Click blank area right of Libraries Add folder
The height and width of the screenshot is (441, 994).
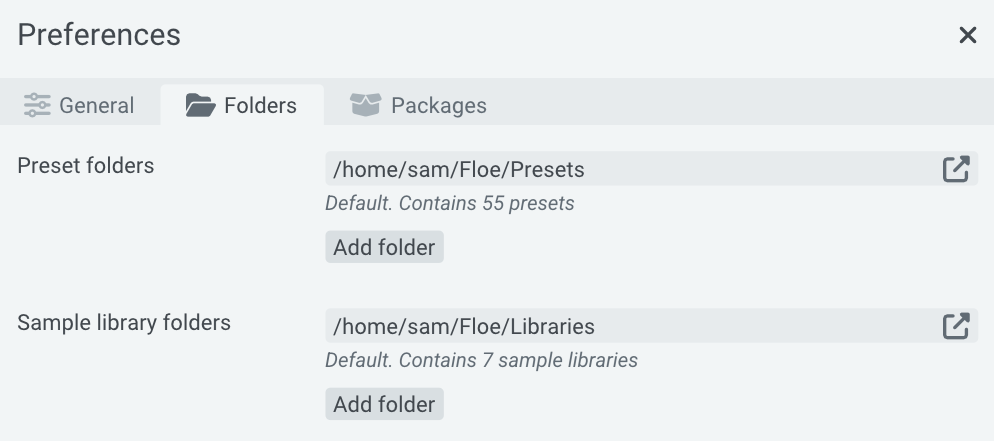tap(700, 404)
